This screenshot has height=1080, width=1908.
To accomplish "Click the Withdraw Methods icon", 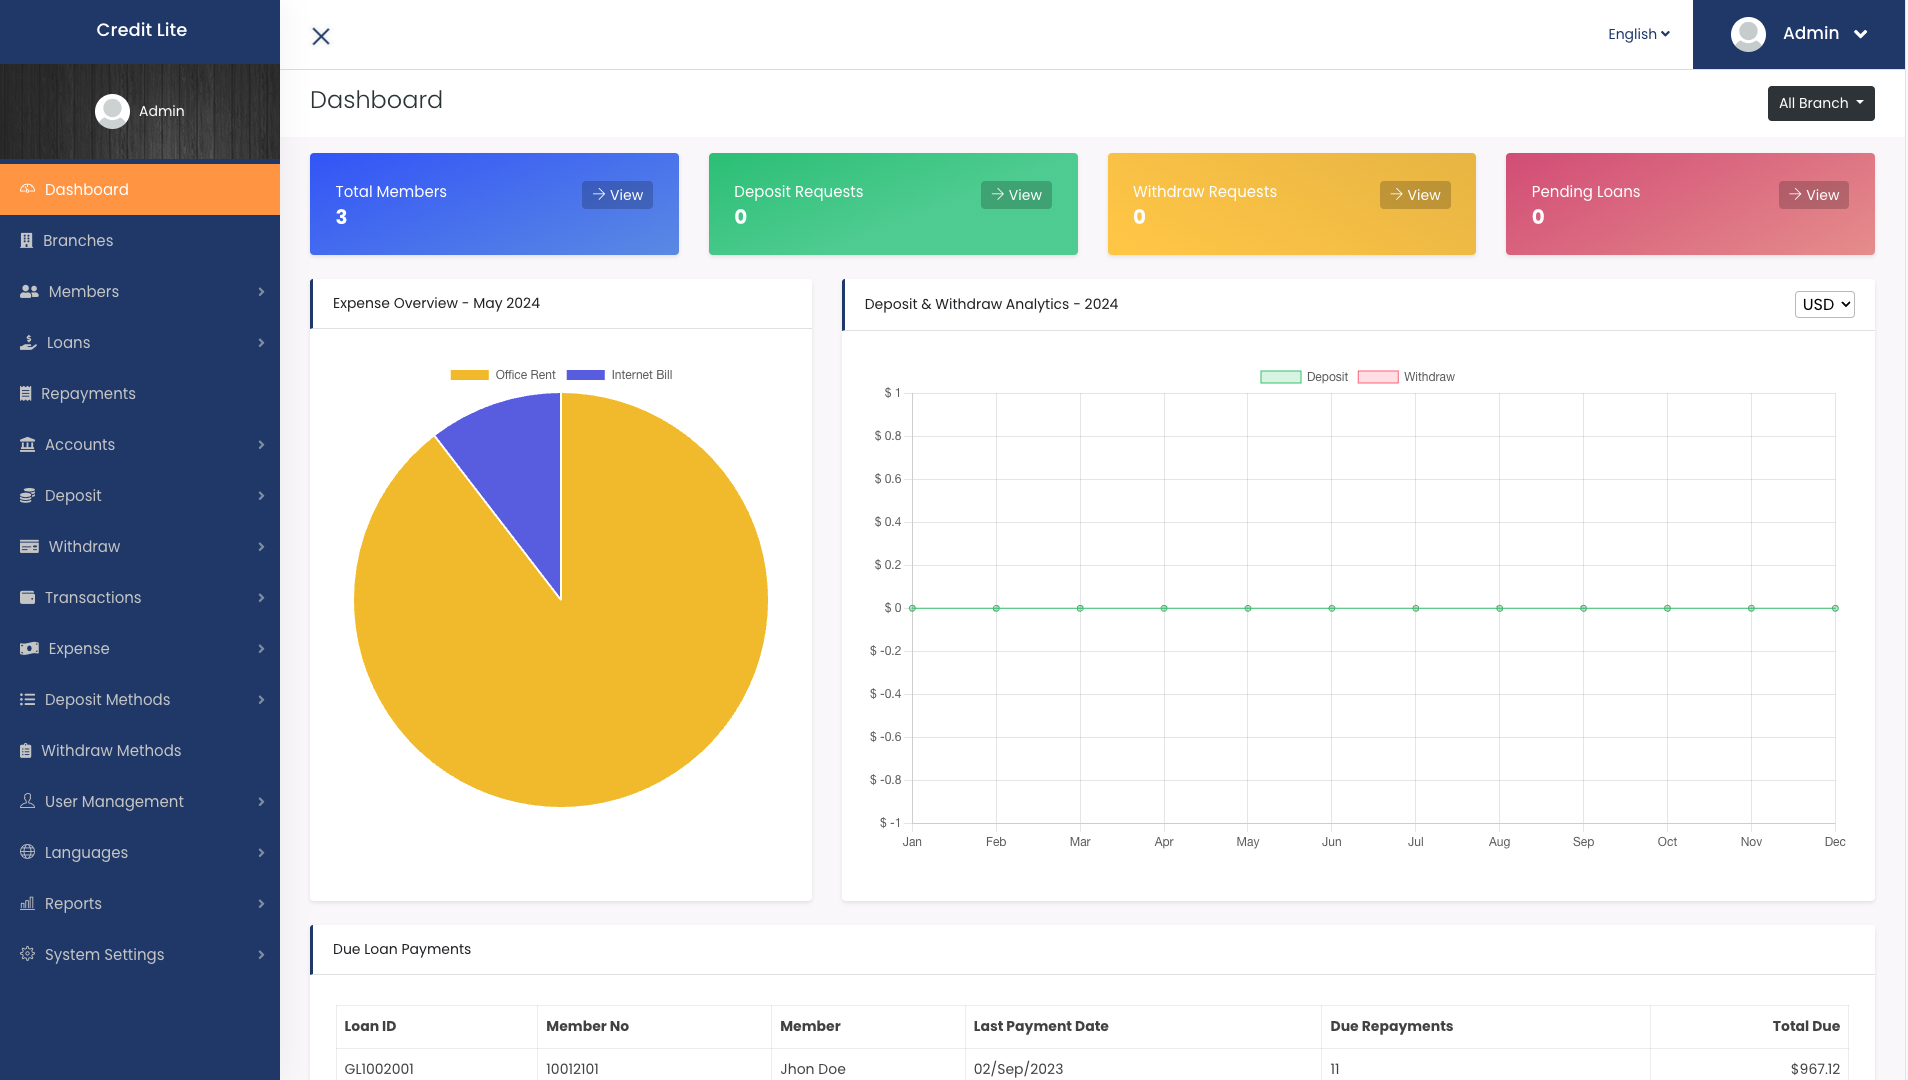I will tap(27, 750).
